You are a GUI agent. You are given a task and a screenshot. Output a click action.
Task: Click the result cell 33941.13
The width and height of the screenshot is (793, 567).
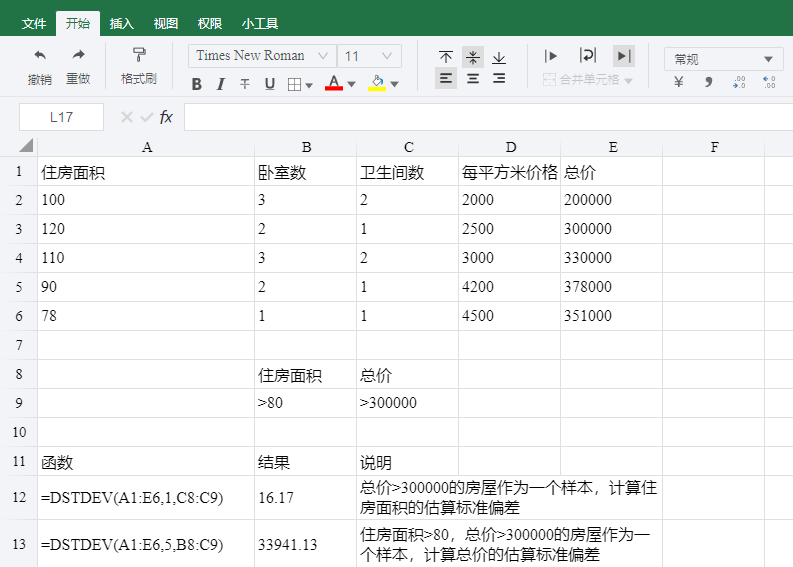[x=305, y=544]
